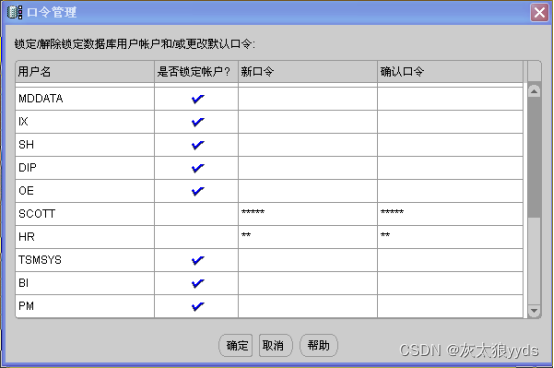Toggle lock checkmark for TSMSYS
The width and height of the screenshot is (554, 368).
pyautogui.click(x=198, y=260)
